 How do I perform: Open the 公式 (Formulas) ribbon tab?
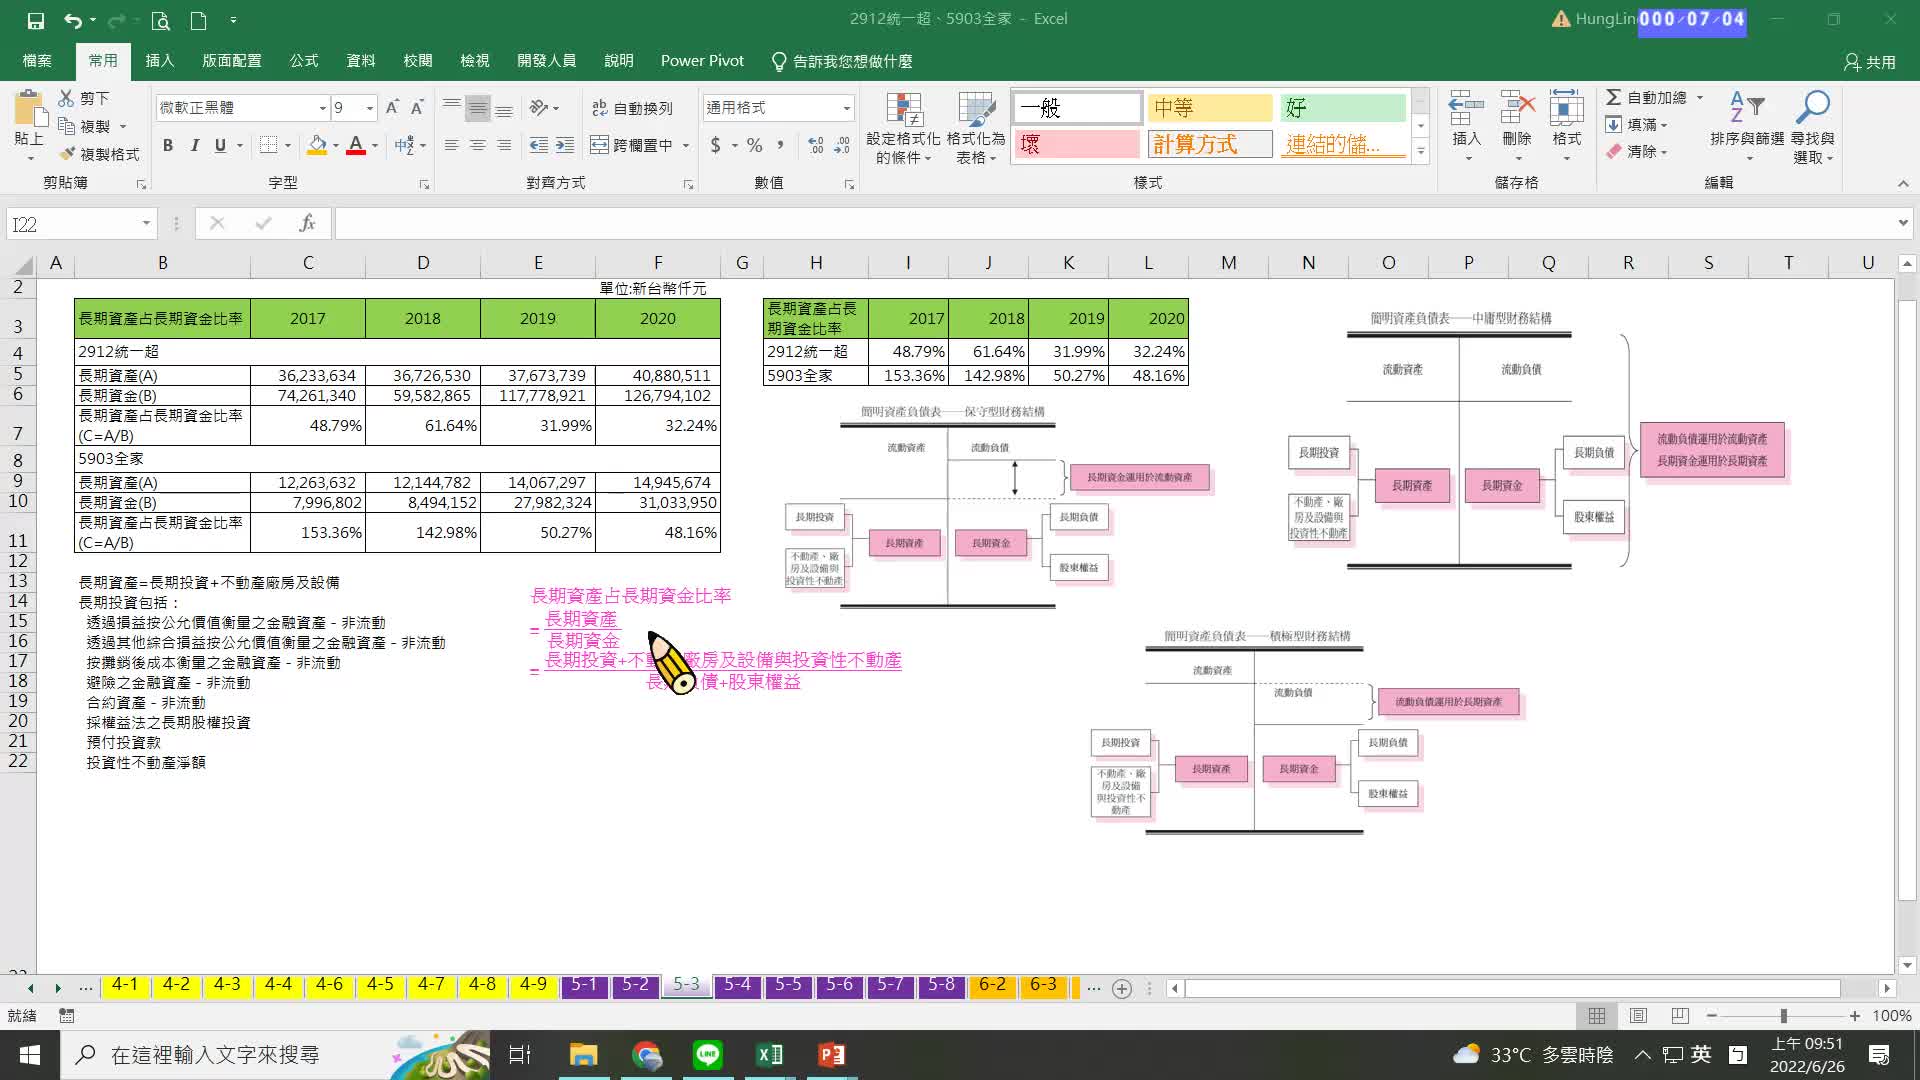point(304,61)
